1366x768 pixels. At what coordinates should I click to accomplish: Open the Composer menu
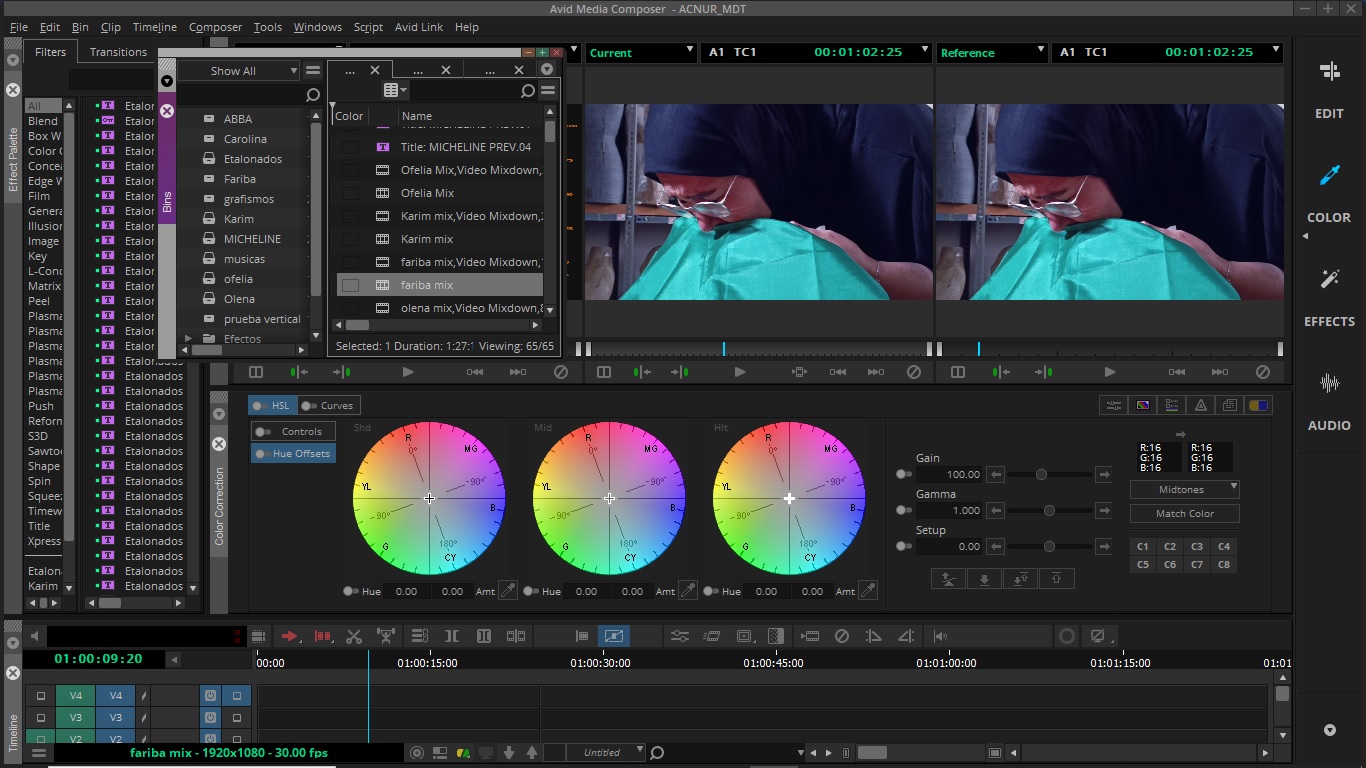point(215,27)
